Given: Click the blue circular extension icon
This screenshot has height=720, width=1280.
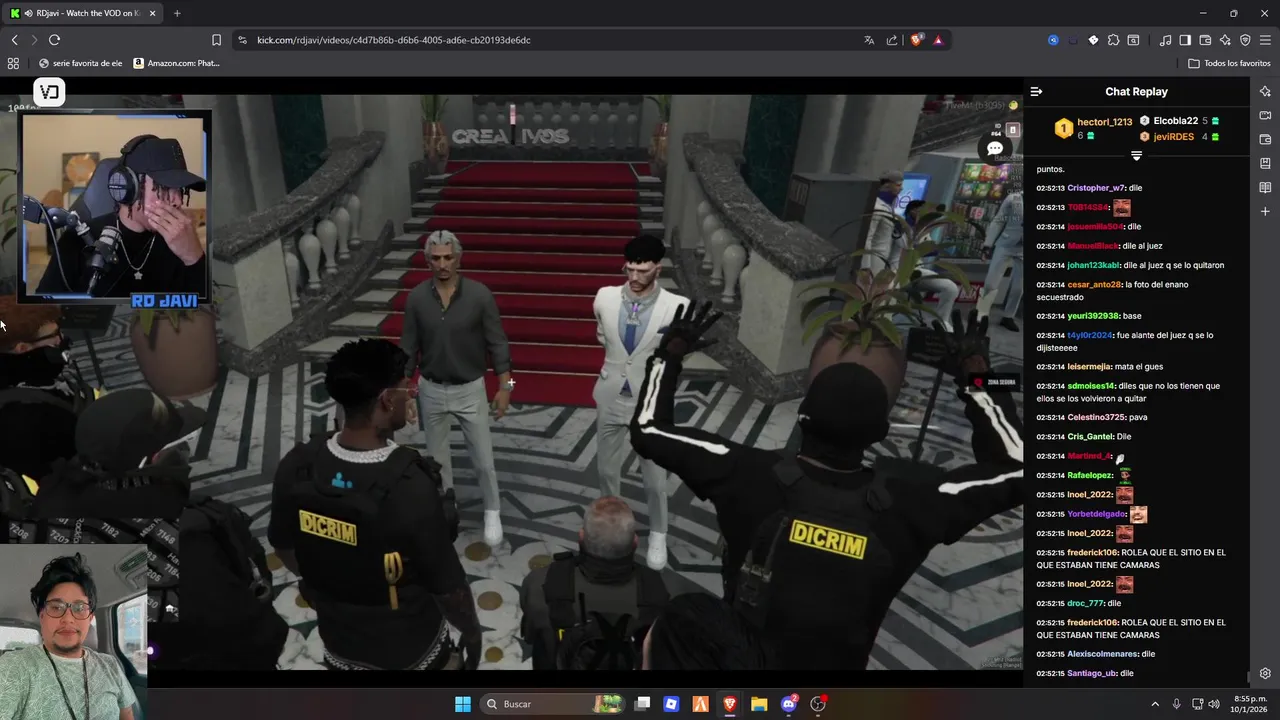Looking at the screenshot, I should (1053, 40).
